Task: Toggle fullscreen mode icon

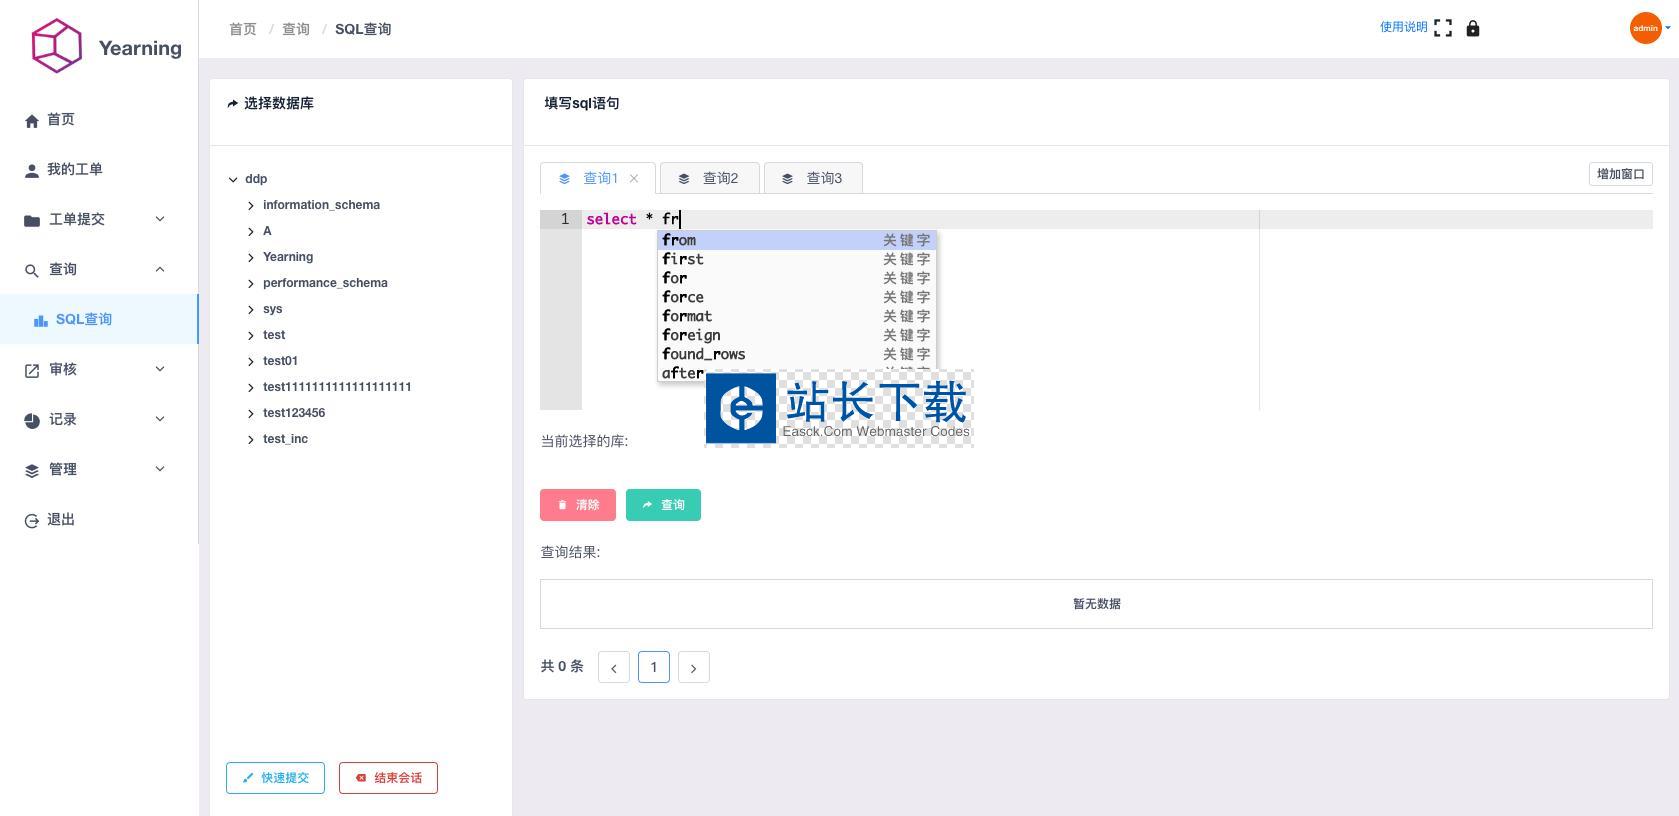Action: (x=1443, y=28)
